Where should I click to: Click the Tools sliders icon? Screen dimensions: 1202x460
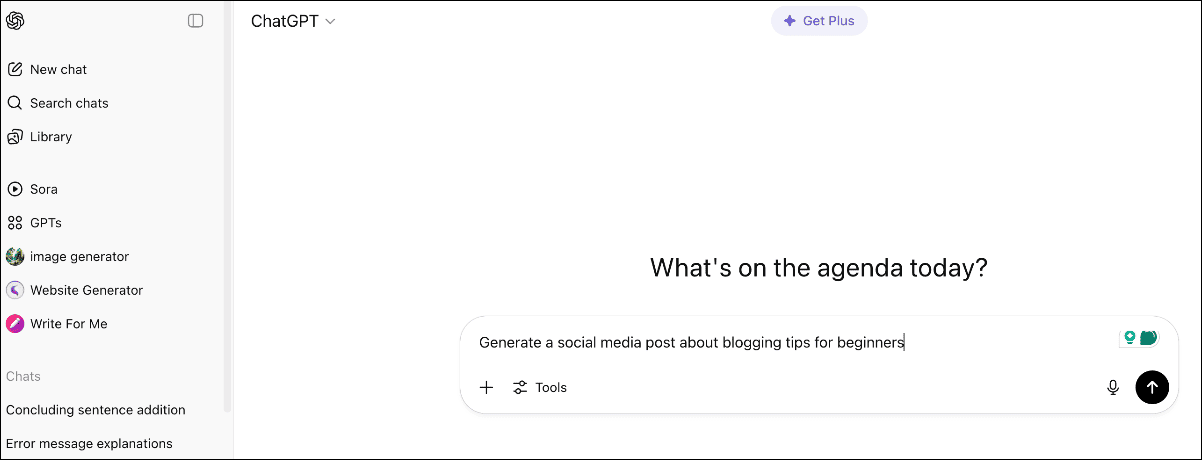coord(520,388)
